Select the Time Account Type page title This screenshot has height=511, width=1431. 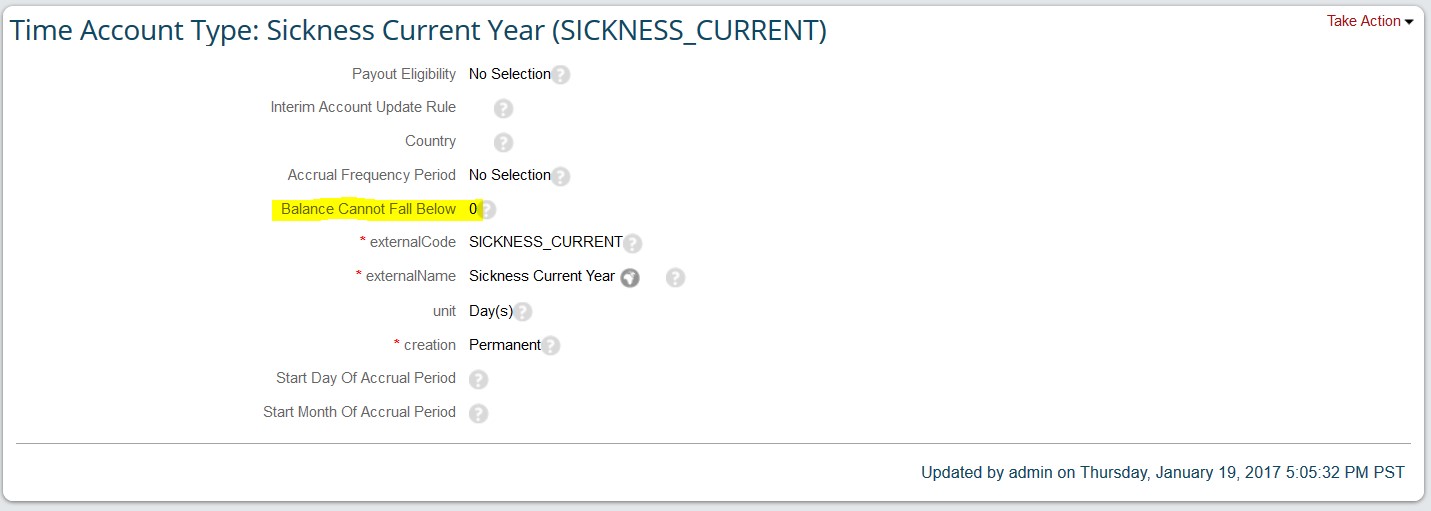coord(418,31)
